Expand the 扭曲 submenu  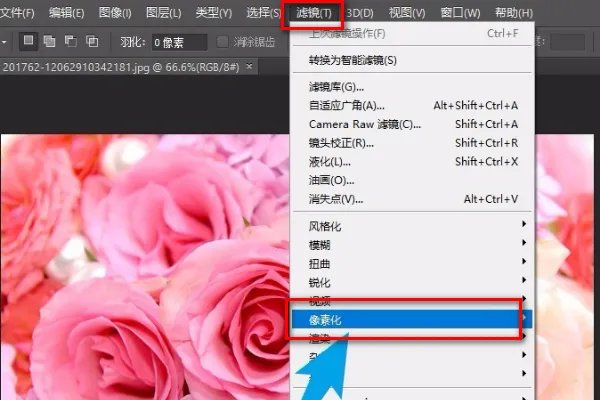click(x=412, y=263)
